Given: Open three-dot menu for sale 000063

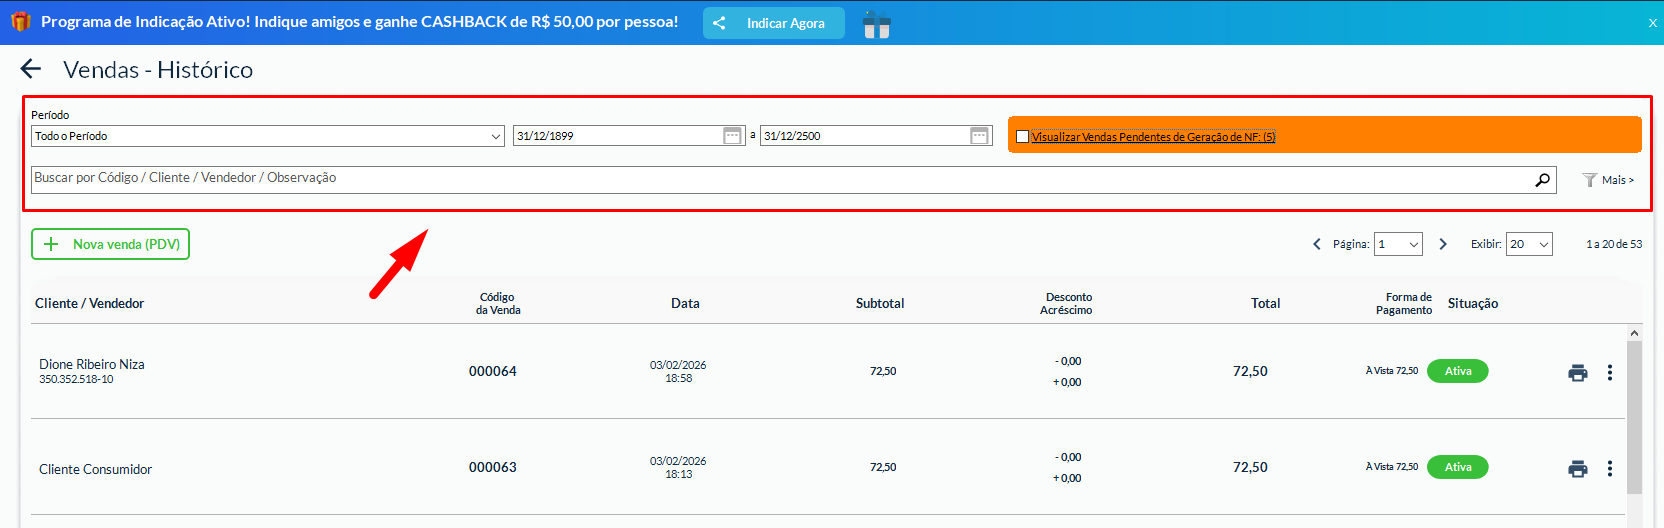Looking at the screenshot, I should (x=1609, y=468).
